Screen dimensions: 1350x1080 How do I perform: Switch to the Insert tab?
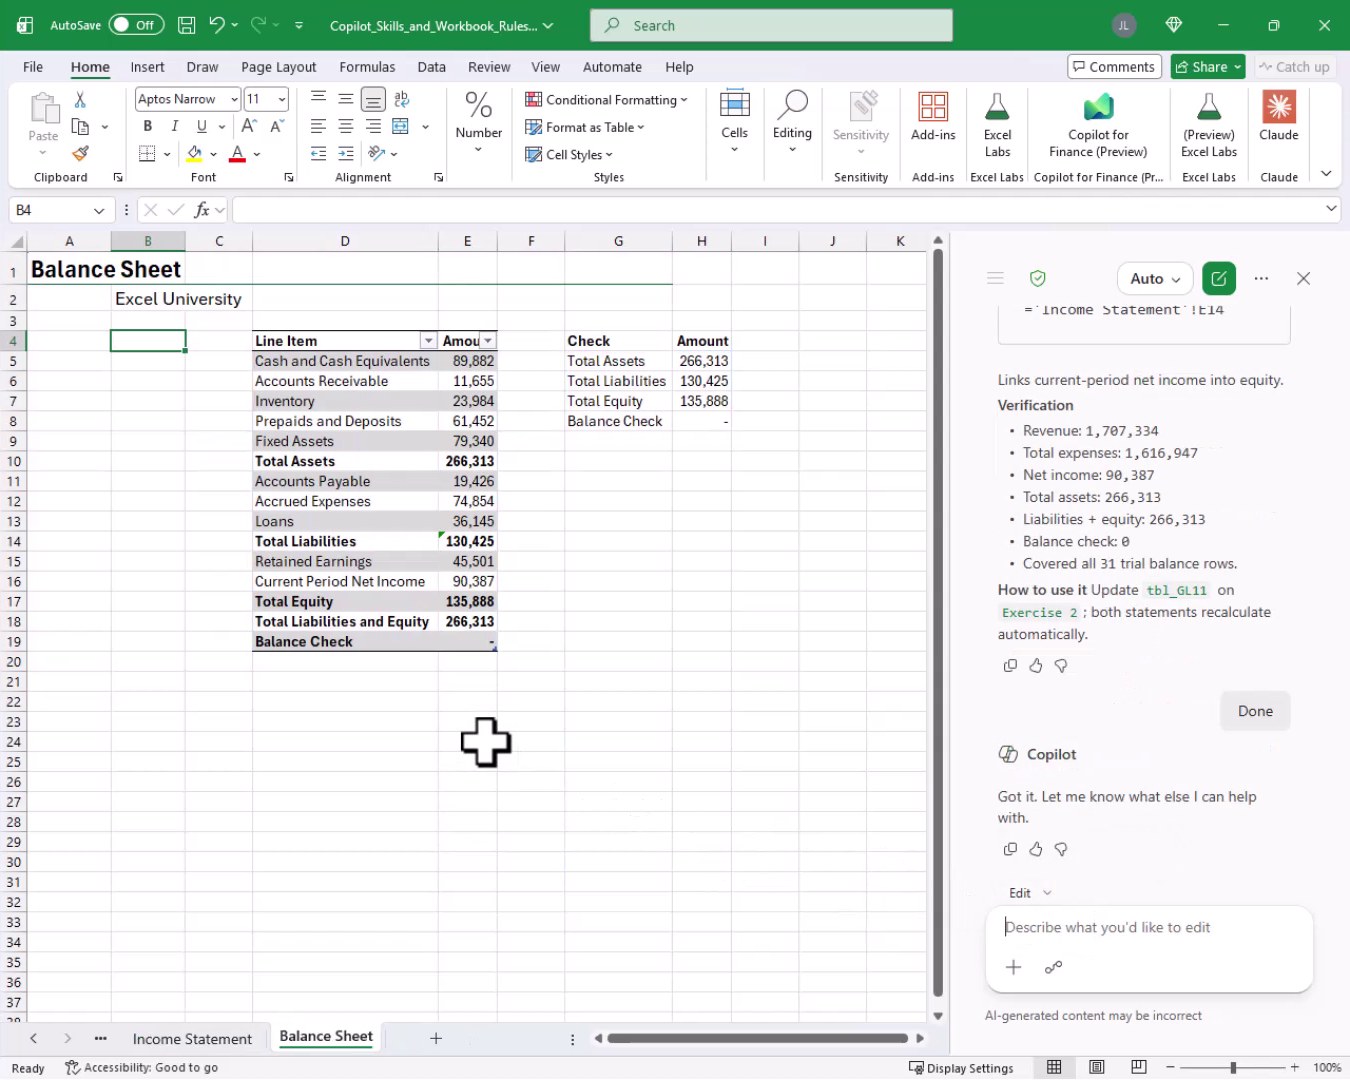pyautogui.click(x=147, y=67)
